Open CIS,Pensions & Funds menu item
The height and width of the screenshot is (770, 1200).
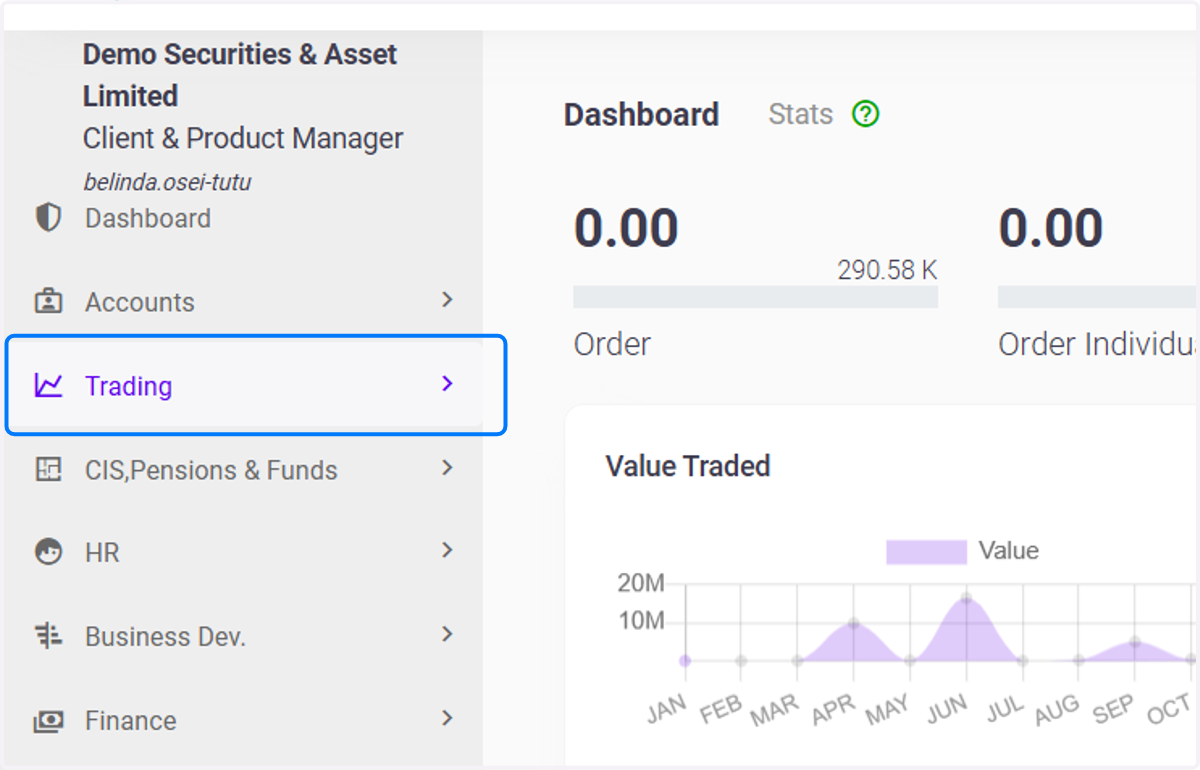[x=211, y=470]
